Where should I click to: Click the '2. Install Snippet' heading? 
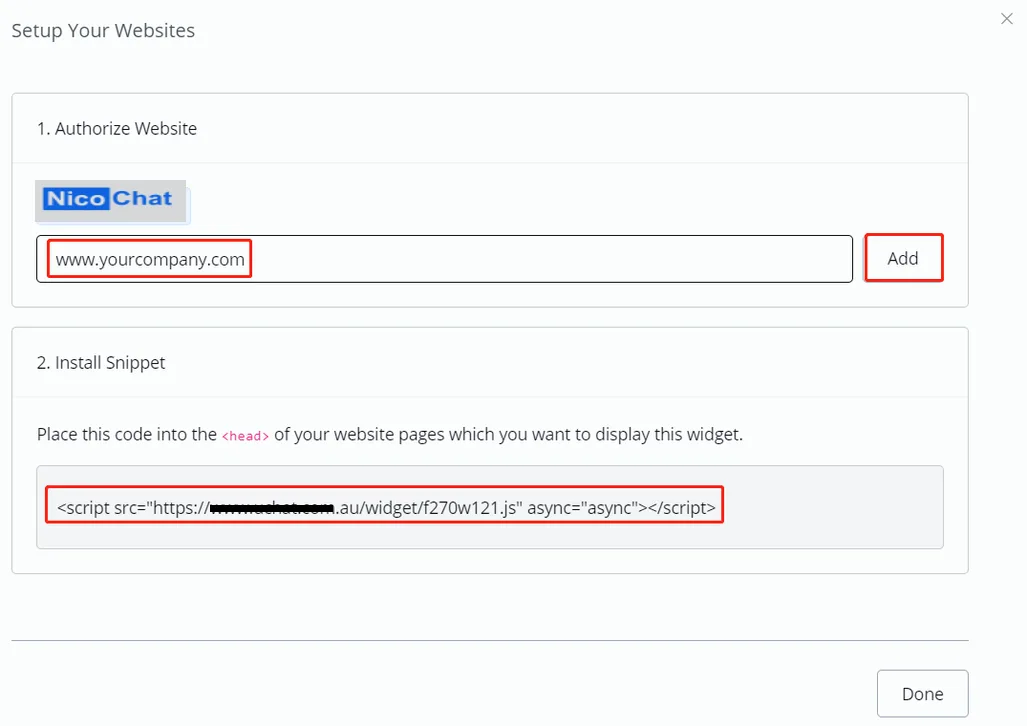[x=101, y=362]
